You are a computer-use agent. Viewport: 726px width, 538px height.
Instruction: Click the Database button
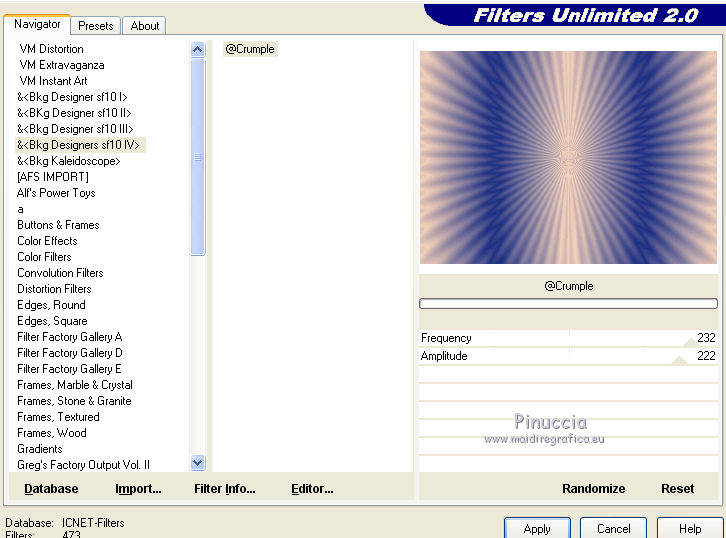click(x=51, y=489)
